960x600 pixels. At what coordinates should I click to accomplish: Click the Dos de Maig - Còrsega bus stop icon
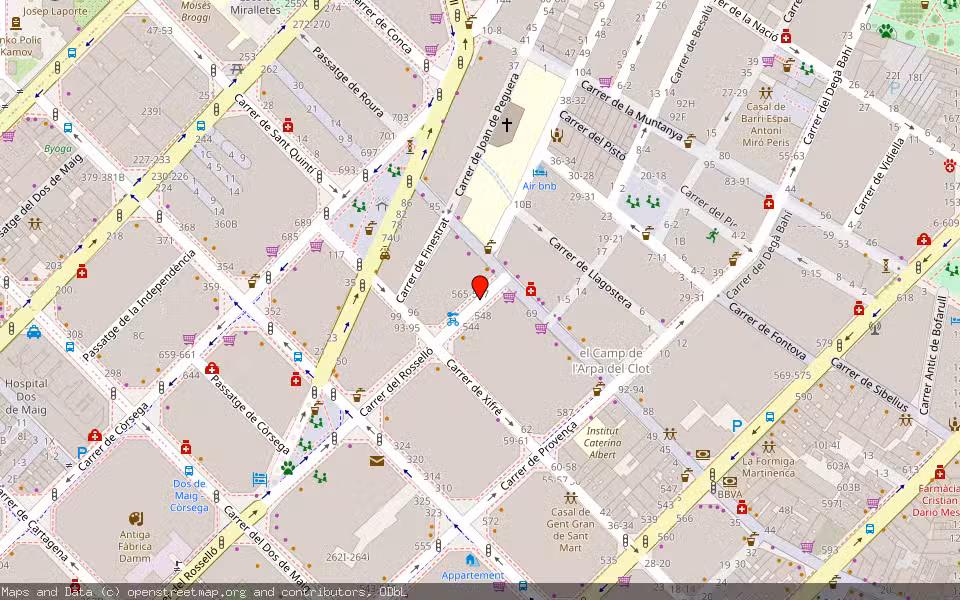(x=189, y=471)
